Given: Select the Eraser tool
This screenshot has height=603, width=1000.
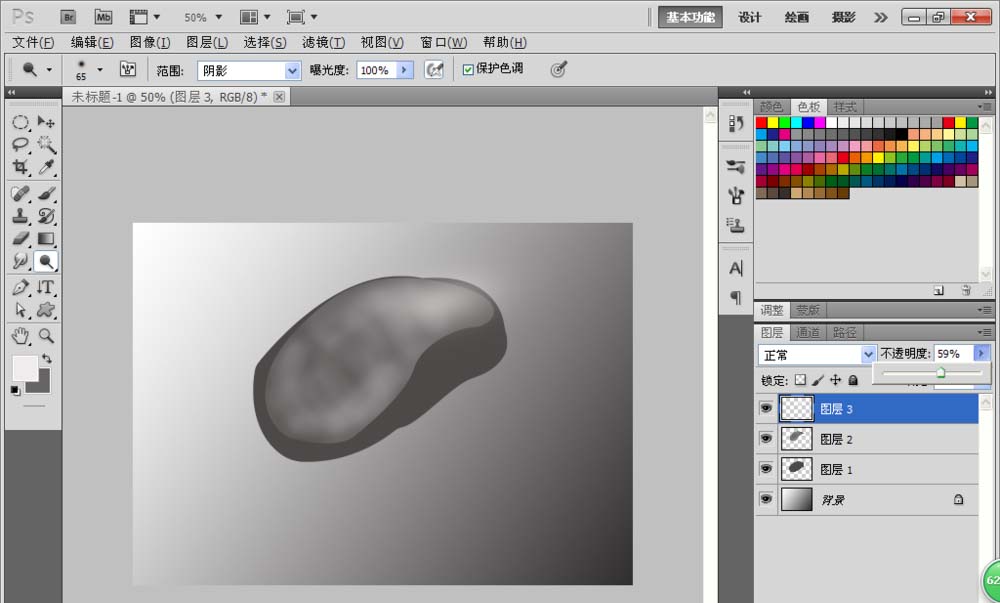Looking at the screenshot, I should (x=20, y=238).
